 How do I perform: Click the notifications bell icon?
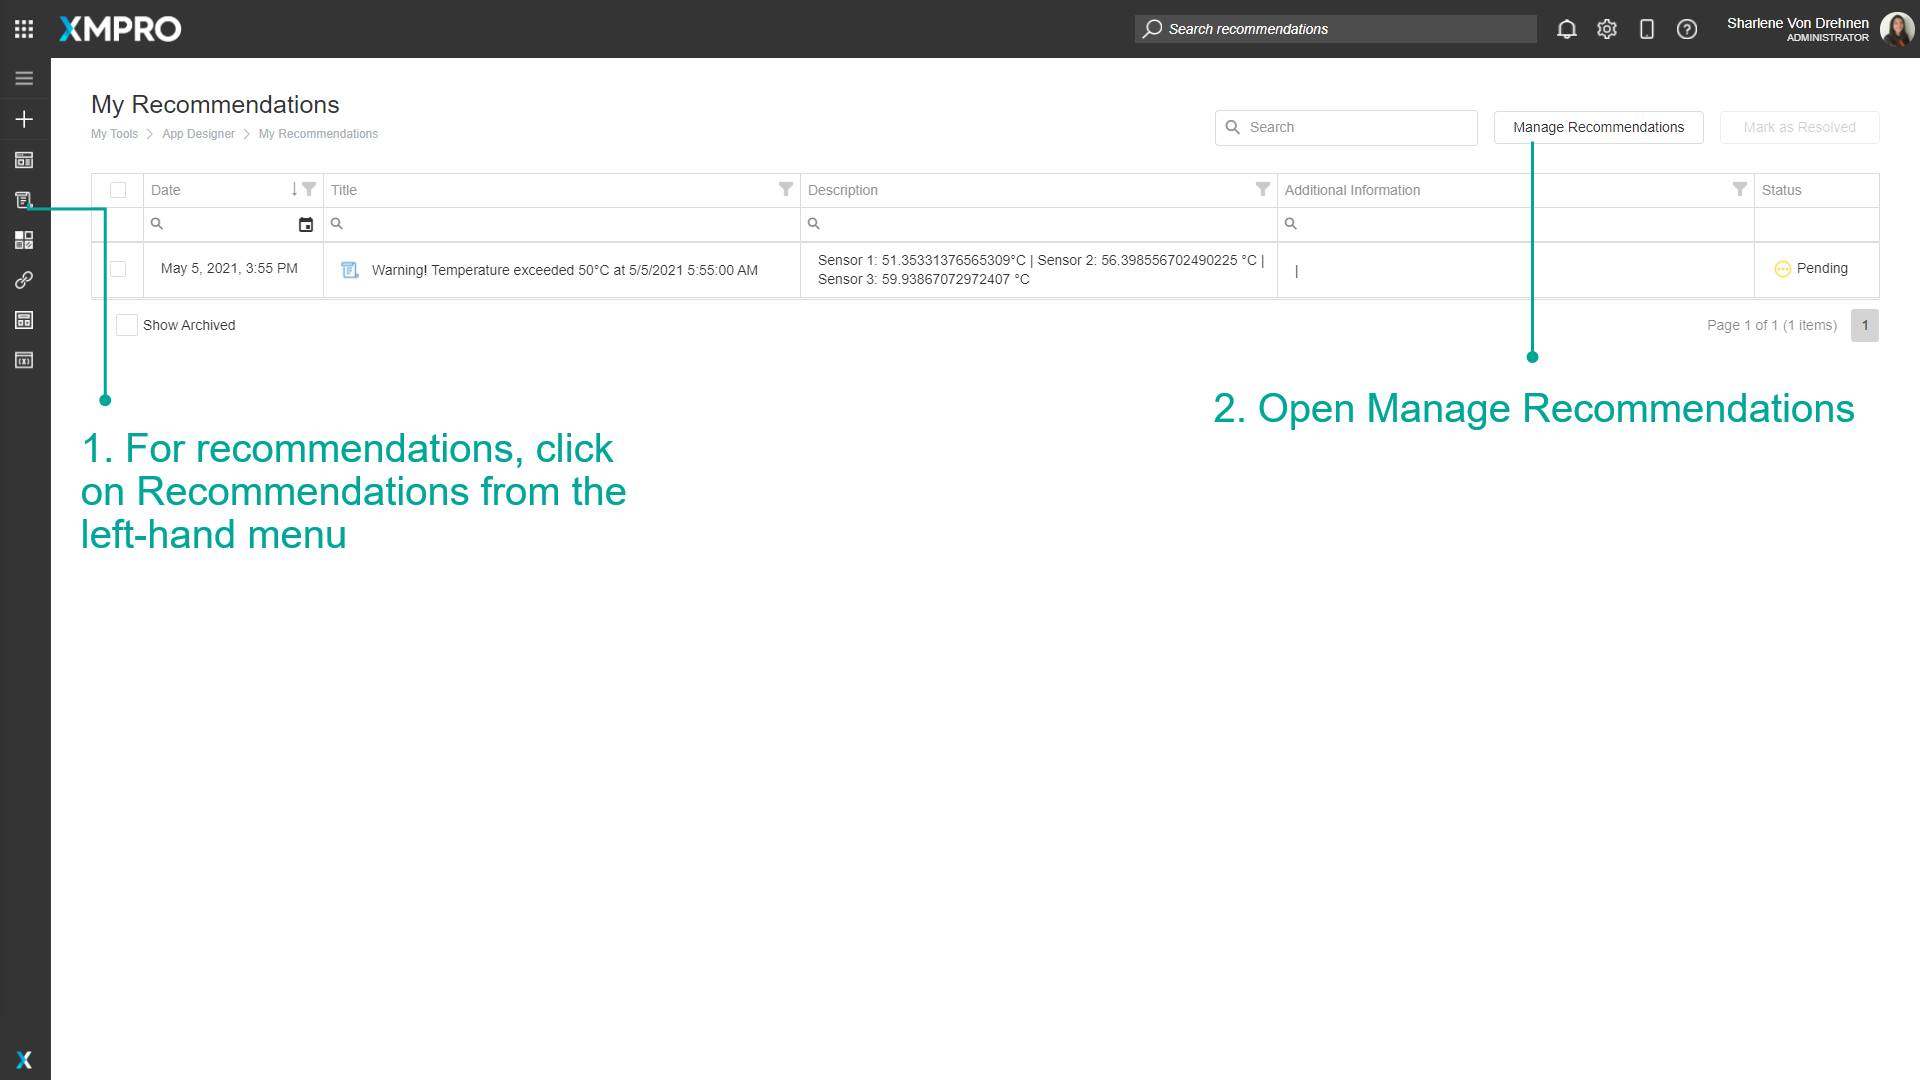pos(1567,29)
